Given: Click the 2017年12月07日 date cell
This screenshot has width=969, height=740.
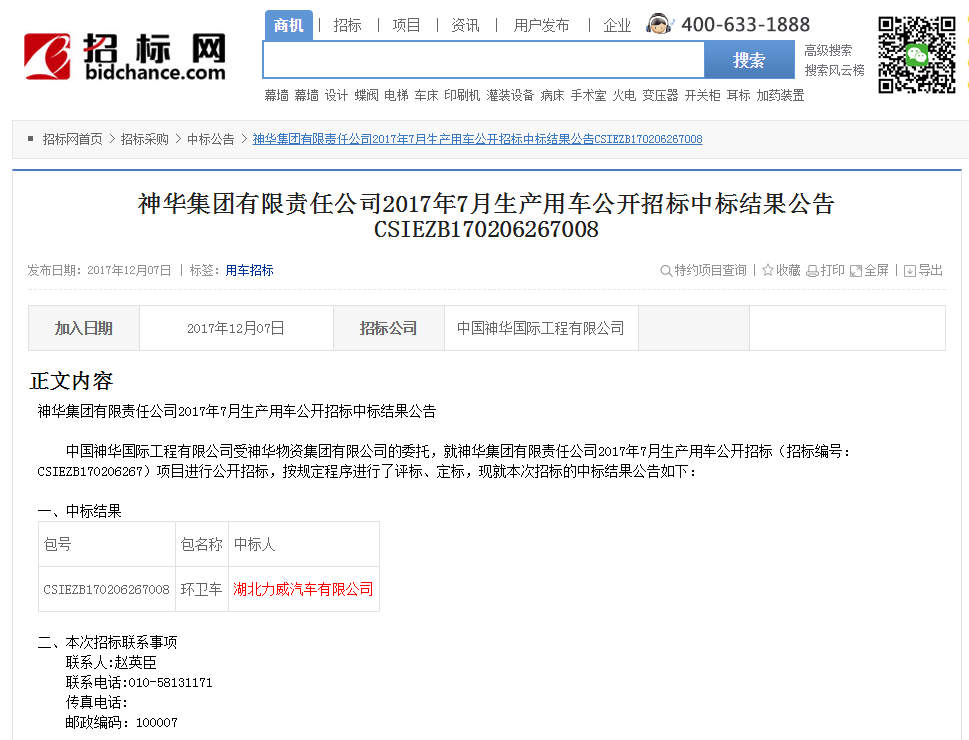Looking at the screenshot, I should pos(235,328).
